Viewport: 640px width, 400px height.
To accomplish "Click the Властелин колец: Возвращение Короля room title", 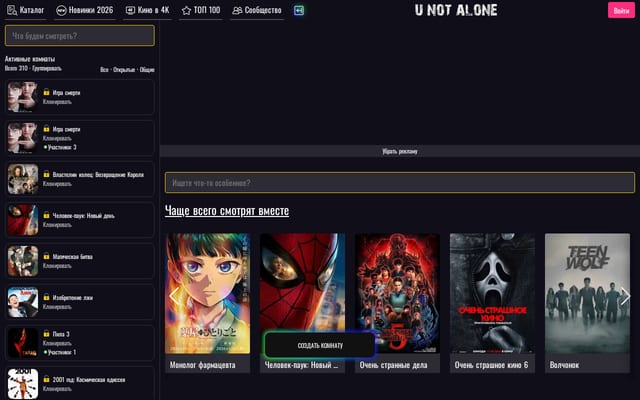I will tap(98, 174).
